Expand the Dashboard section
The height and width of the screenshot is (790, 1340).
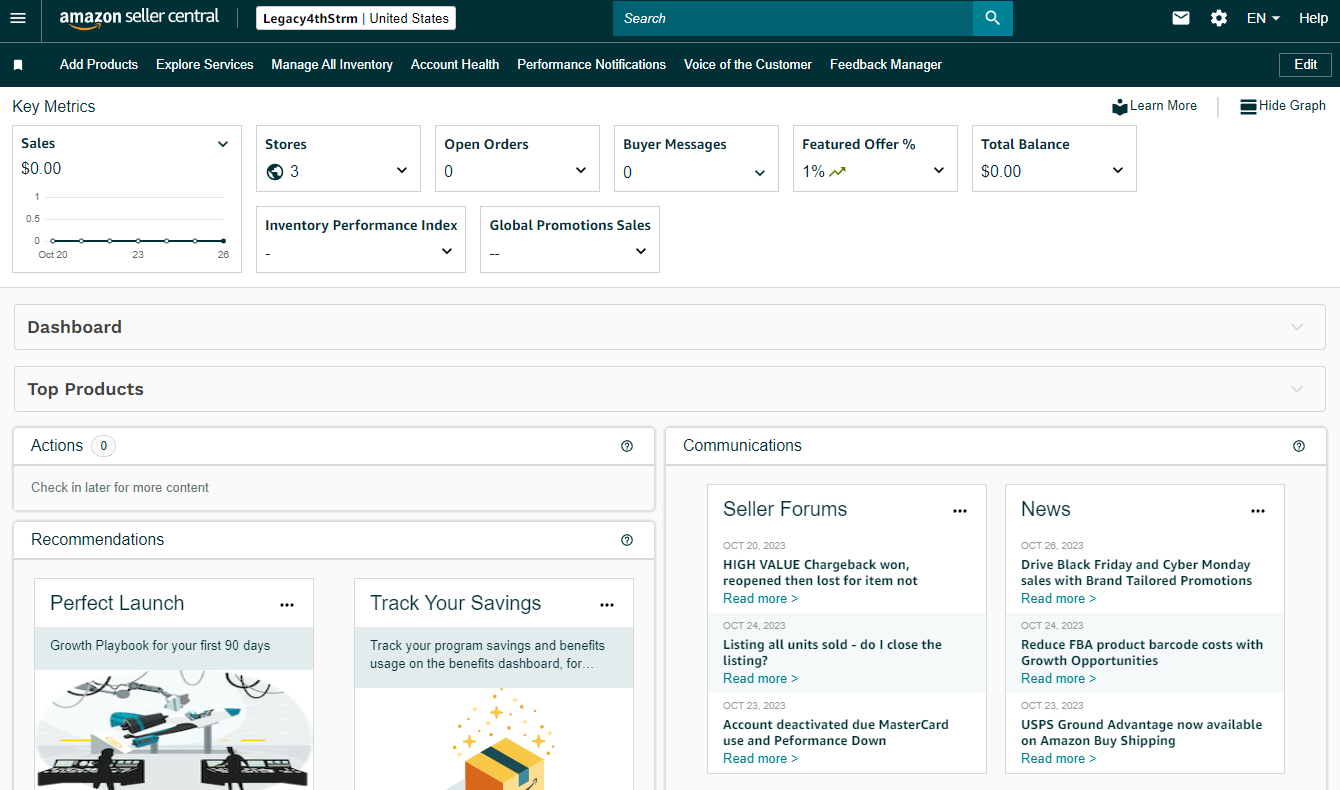coord(670,327)
